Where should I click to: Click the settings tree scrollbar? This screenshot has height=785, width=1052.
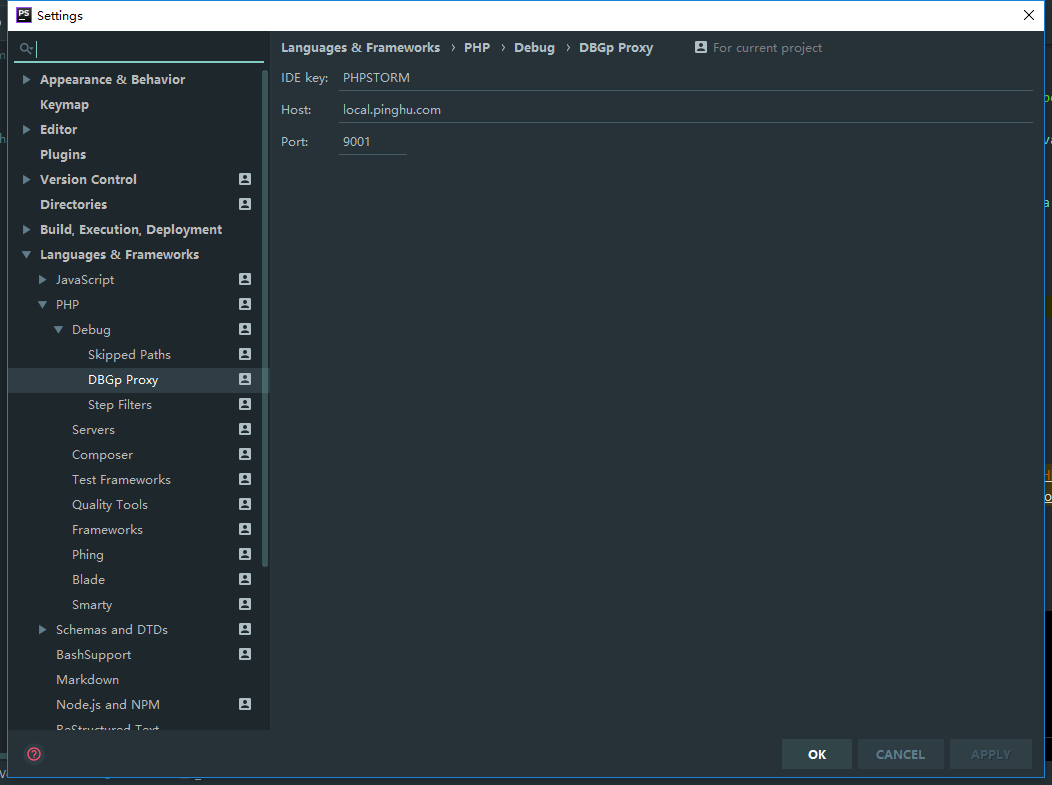coord(265,319)
